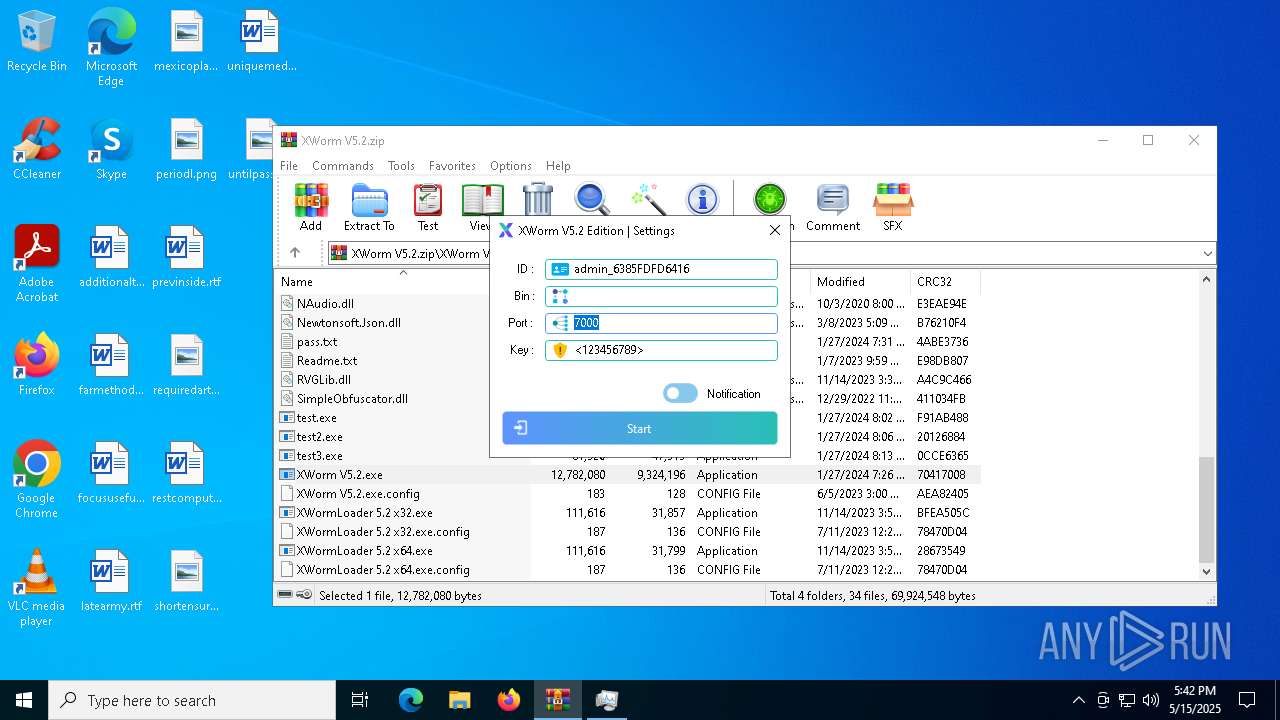Click the Delete trash bin toolbar icon
This screenshot has height=720, width=1280.
(x=538, y=199)
